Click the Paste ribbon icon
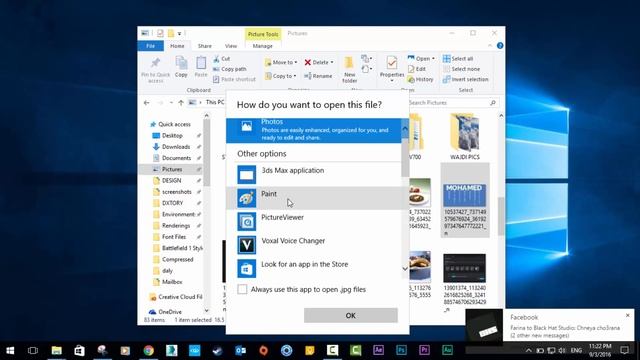Screen dimensions: 640x360 pos(201,67)
